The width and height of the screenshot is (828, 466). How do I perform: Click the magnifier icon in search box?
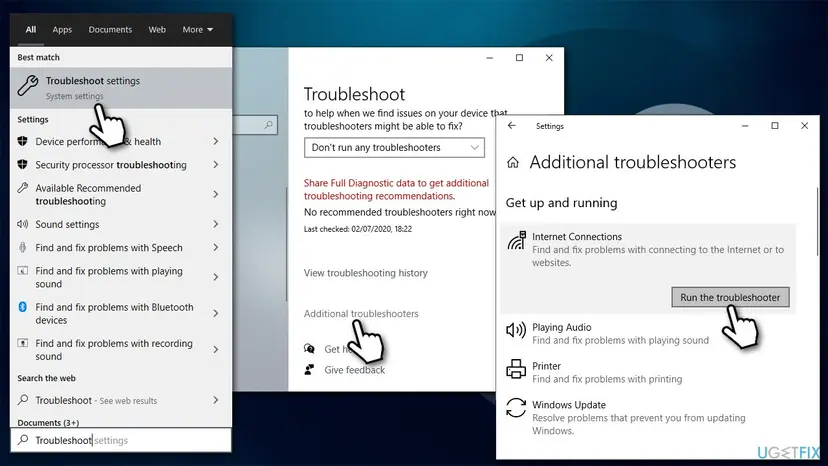coord(23,440)
